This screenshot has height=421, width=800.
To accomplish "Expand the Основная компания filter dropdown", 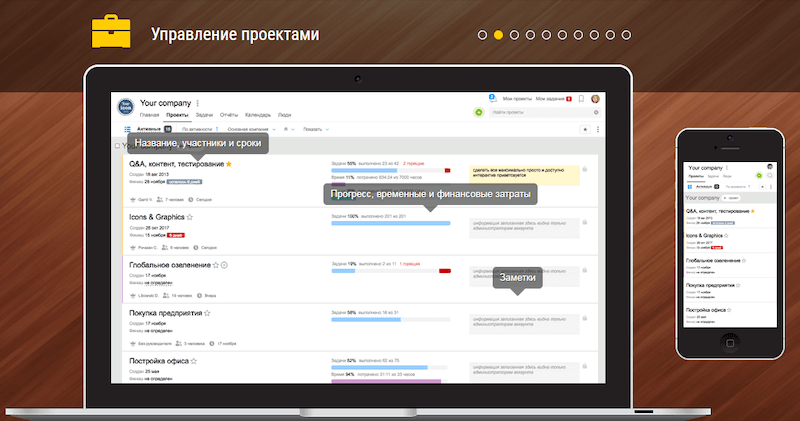I will 252,129.
